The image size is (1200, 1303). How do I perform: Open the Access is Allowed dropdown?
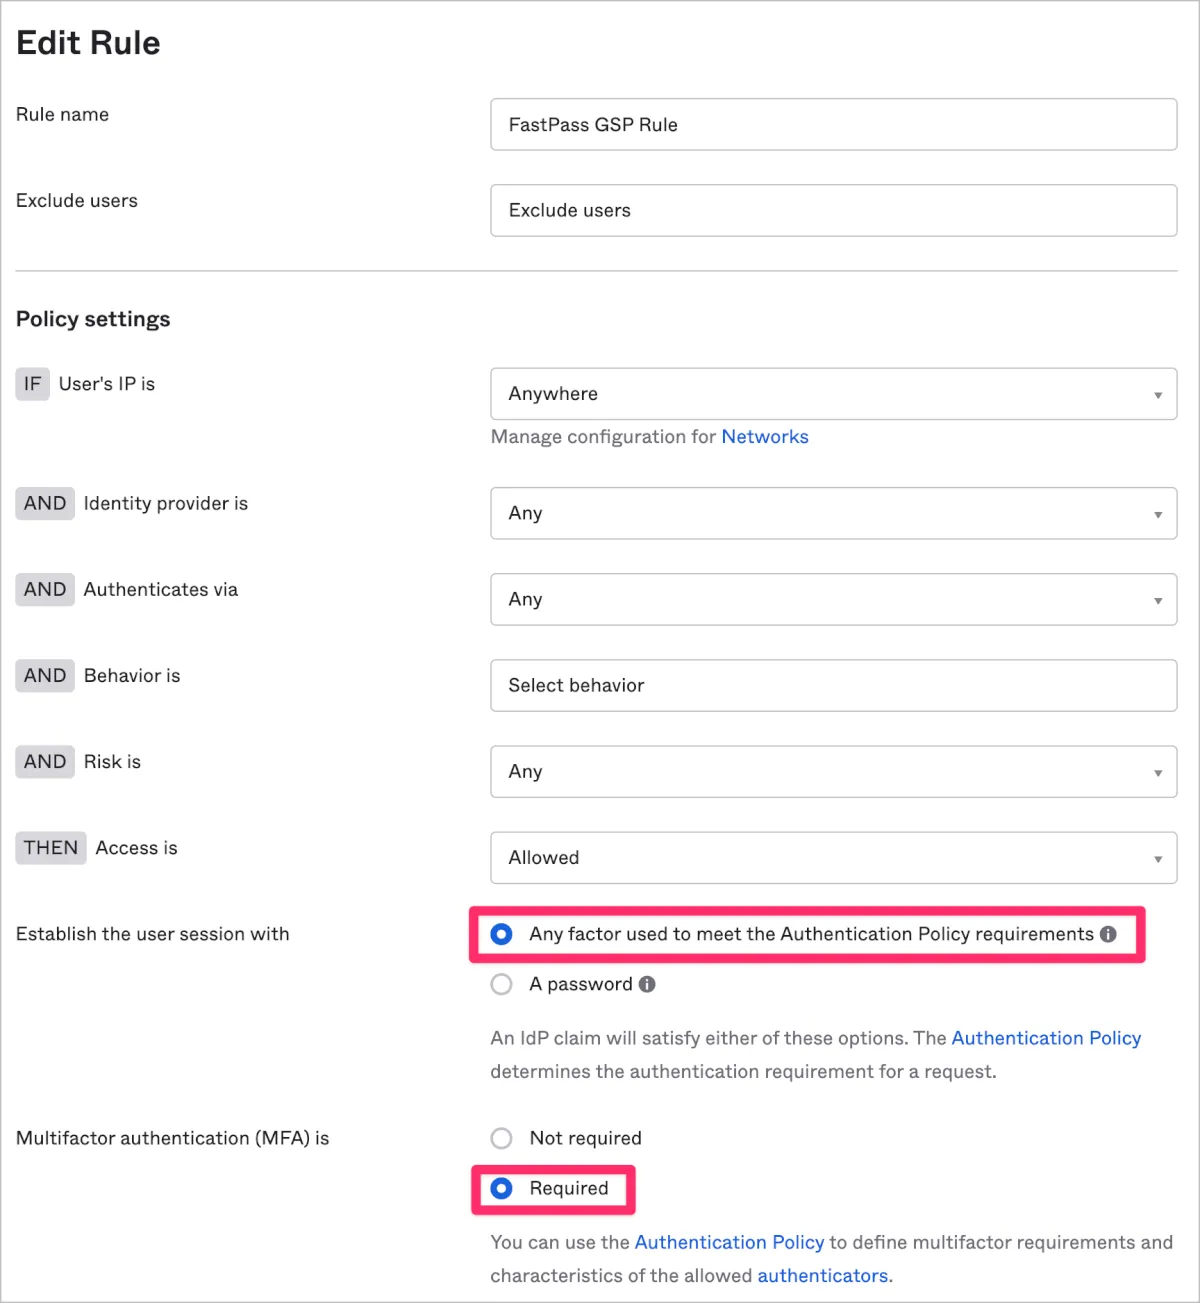click(x=832, y=857)
